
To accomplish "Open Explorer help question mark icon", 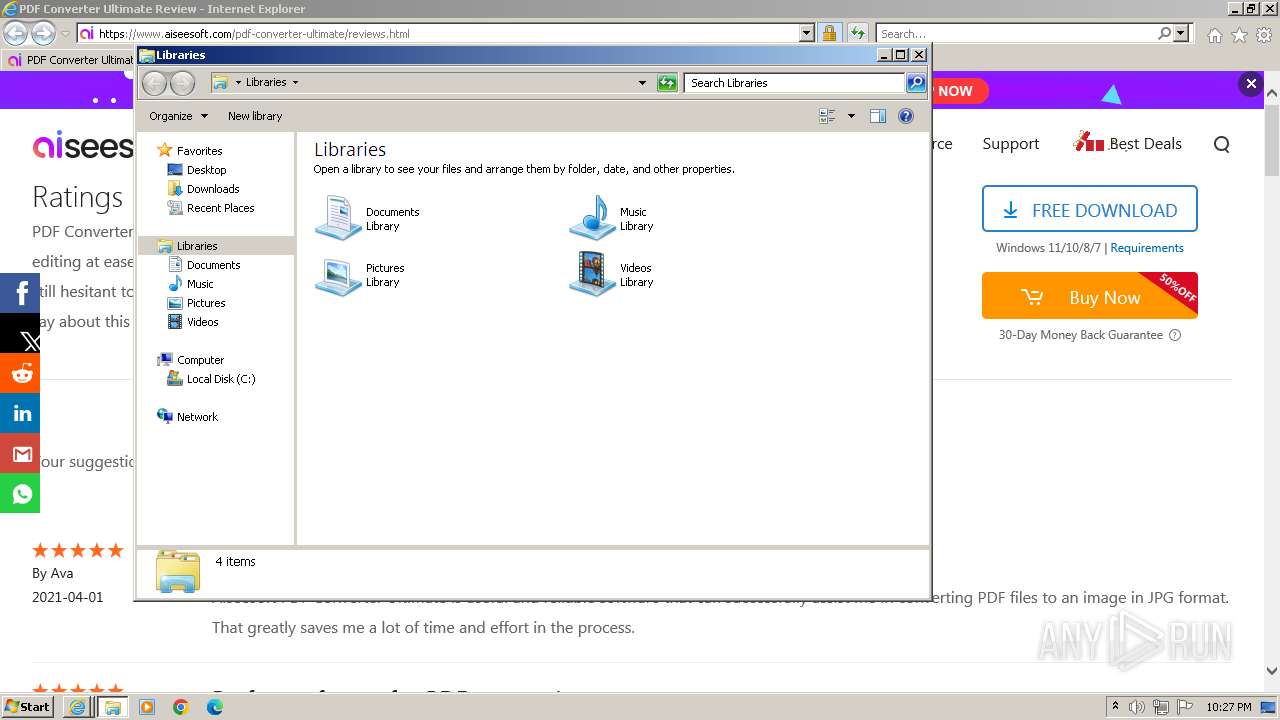I will pyautogui.click(x=906, y=116).
